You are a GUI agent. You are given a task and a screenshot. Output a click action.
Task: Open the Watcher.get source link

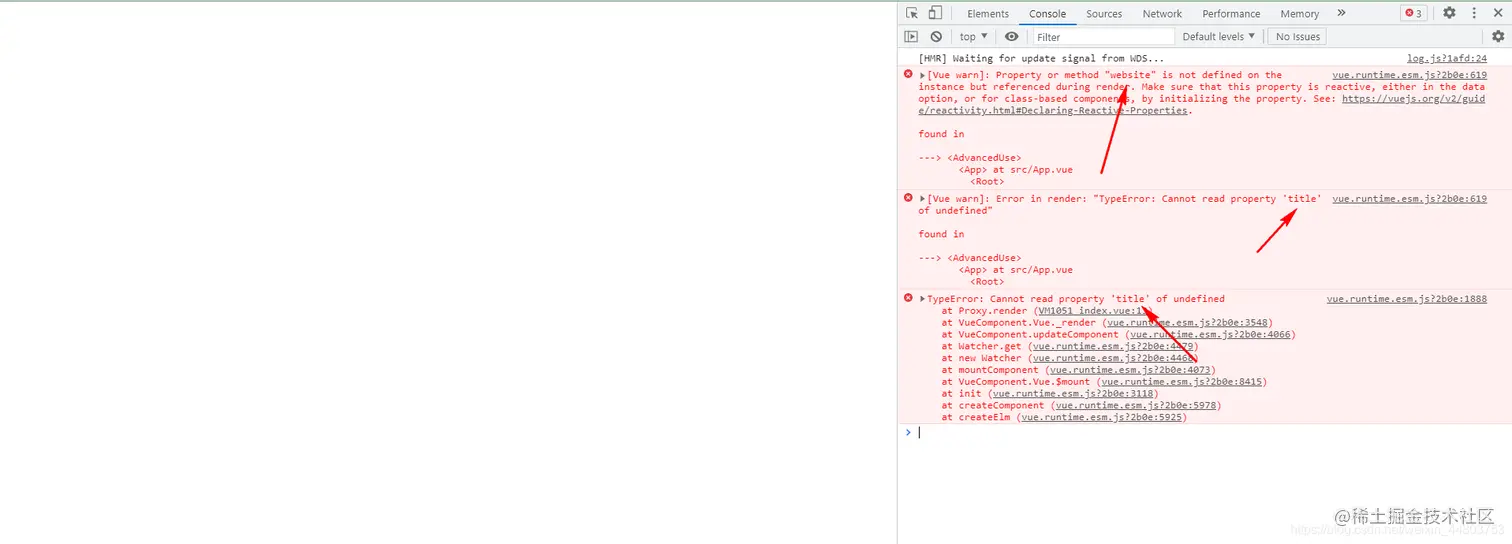(x=1112, y=347)
